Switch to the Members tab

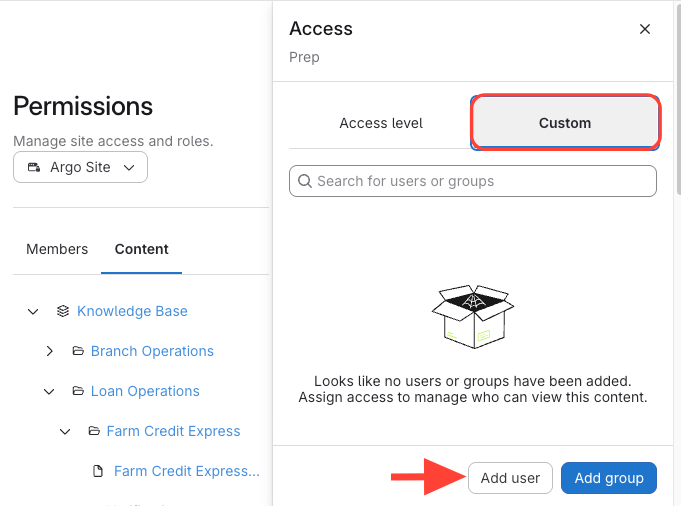point(57,249)
